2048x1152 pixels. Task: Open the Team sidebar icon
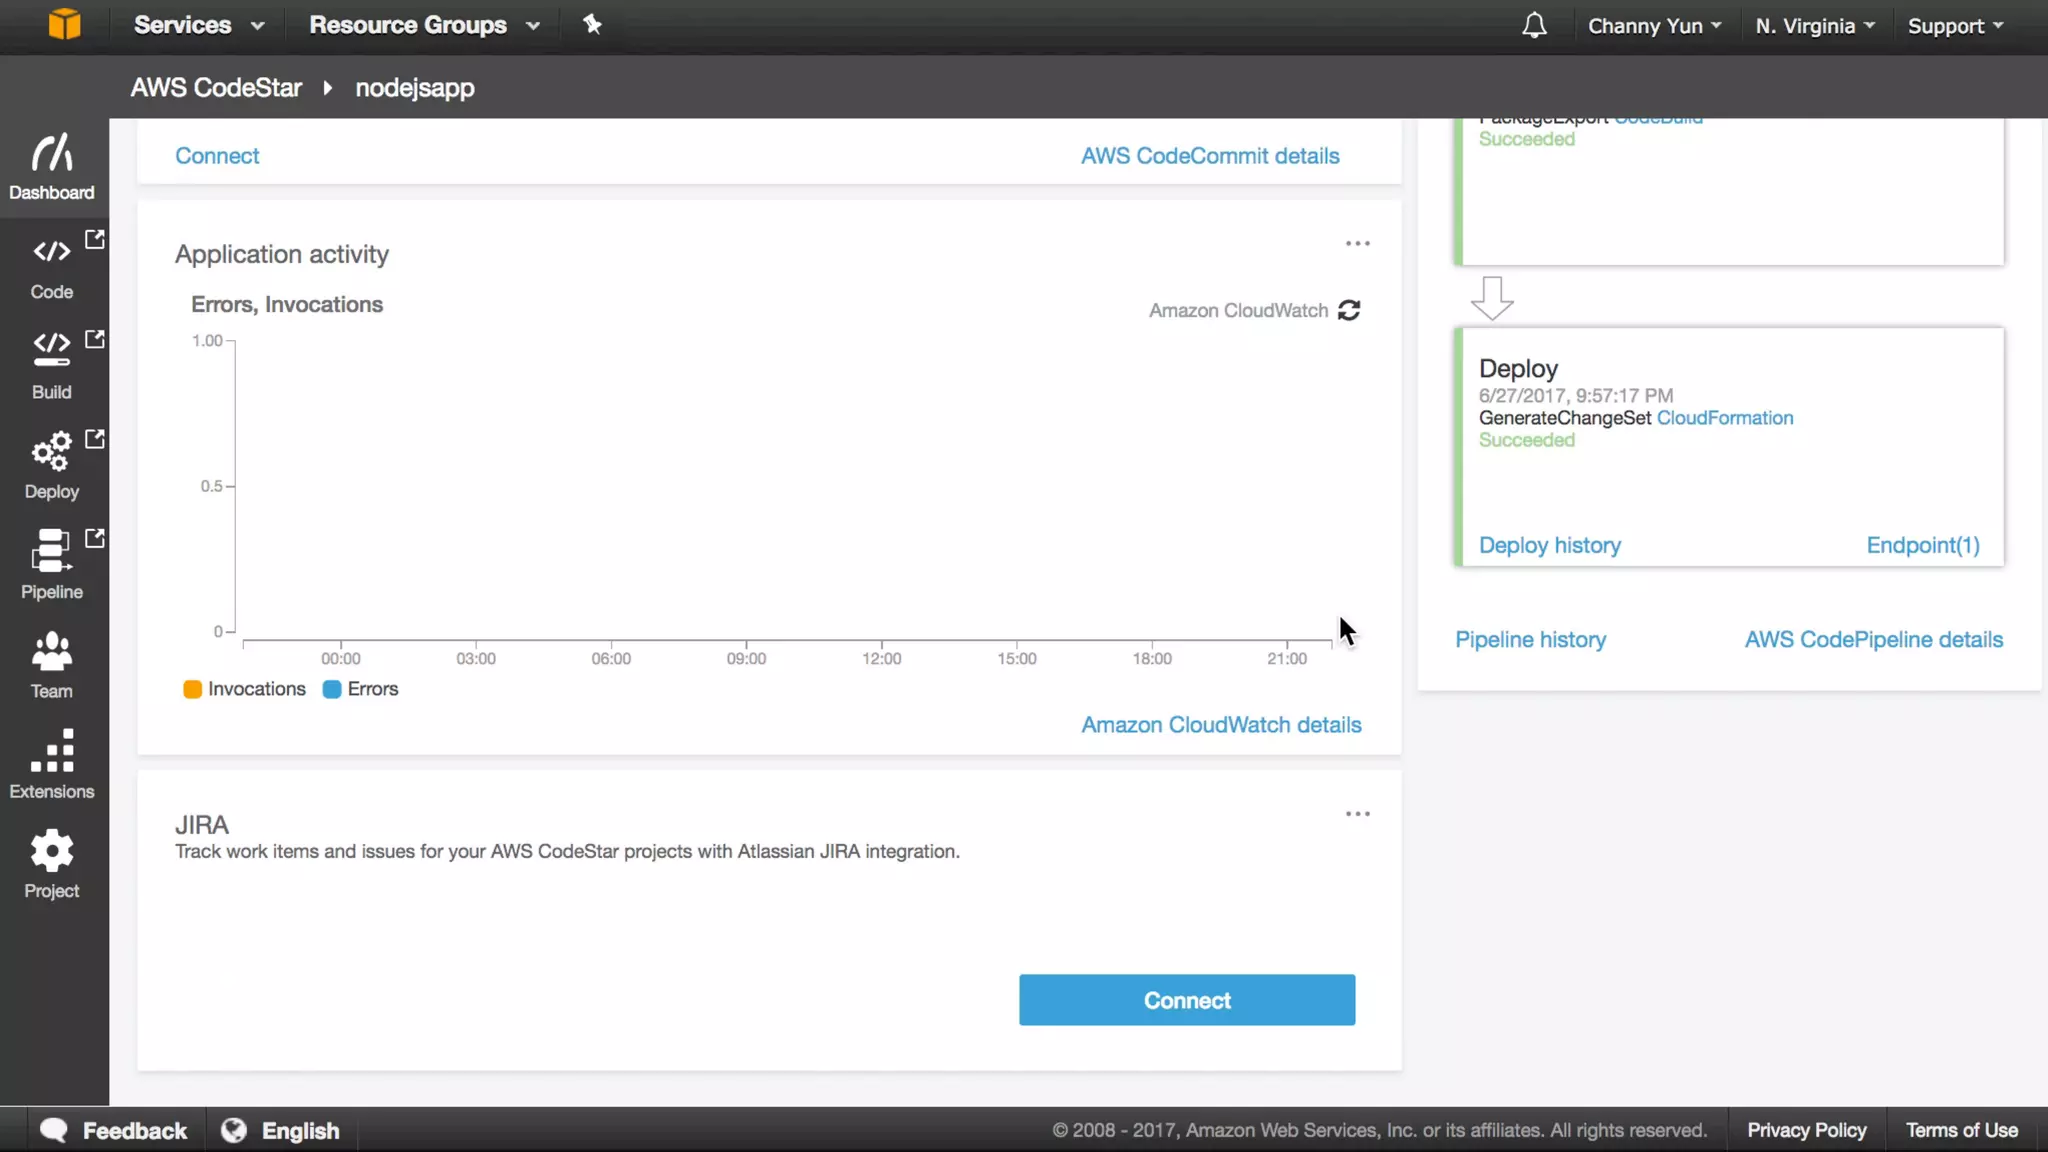pyautogui.click(x=51, y=651)
